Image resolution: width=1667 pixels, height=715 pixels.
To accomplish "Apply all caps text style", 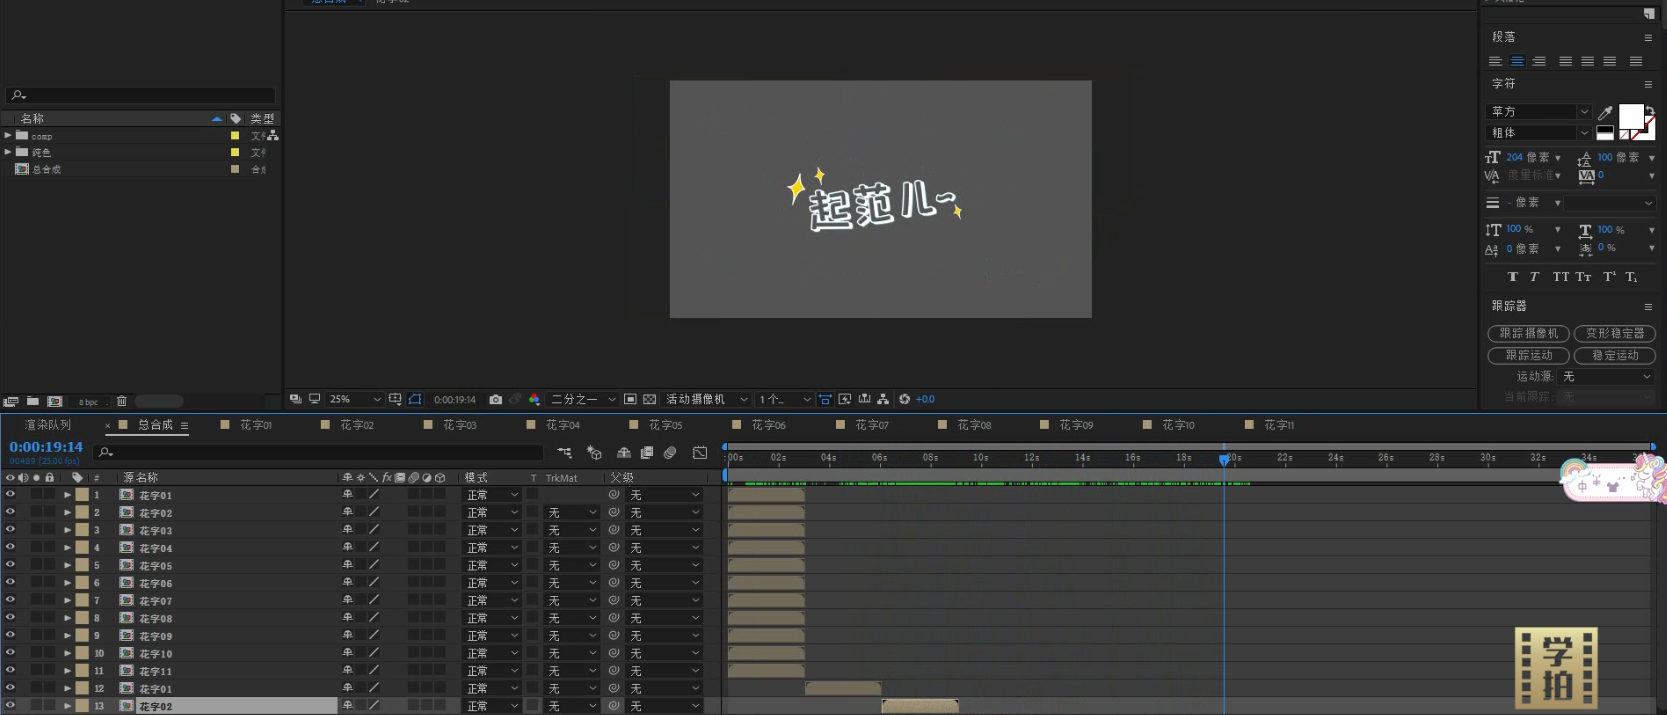I will [1560, 277].
